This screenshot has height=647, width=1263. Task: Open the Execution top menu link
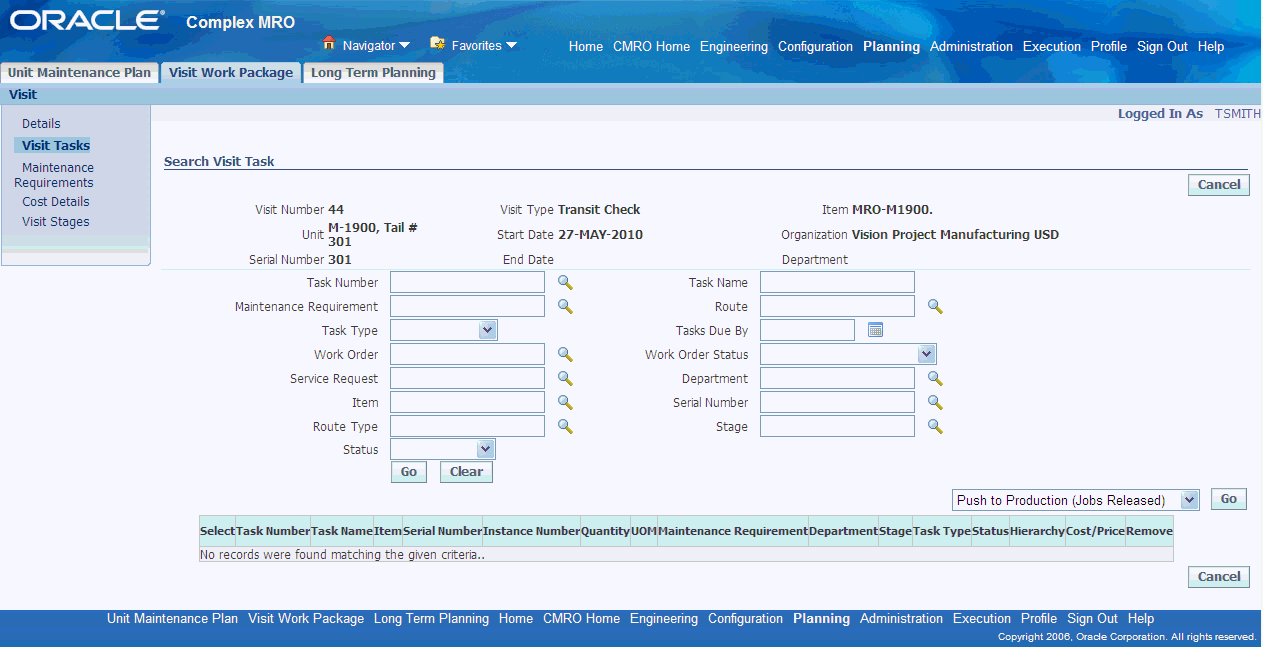[x=1052, y=46]
